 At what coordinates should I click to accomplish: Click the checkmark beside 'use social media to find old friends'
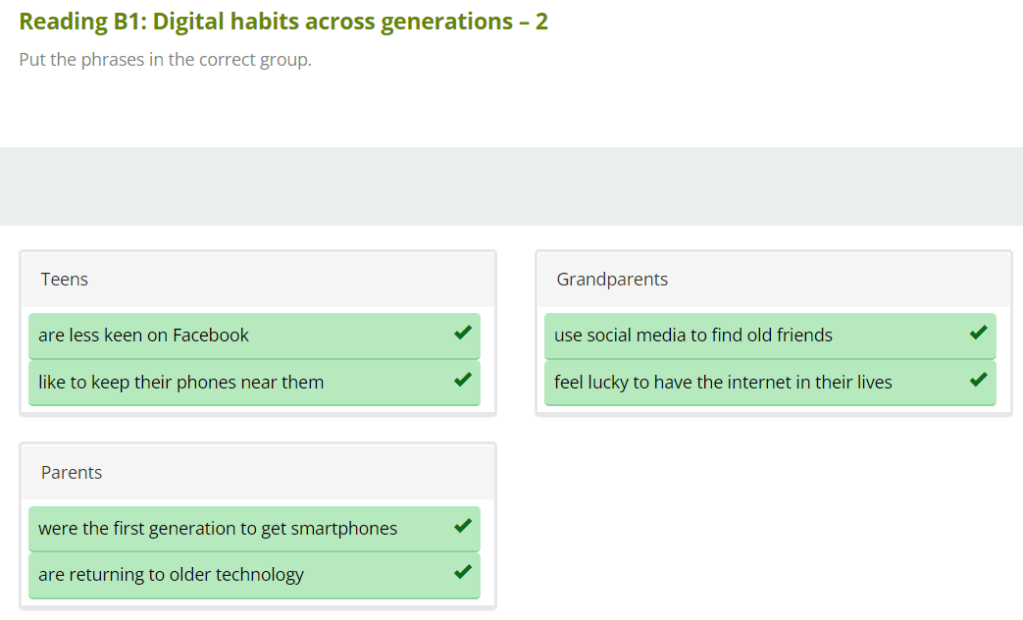click(978, 334)
